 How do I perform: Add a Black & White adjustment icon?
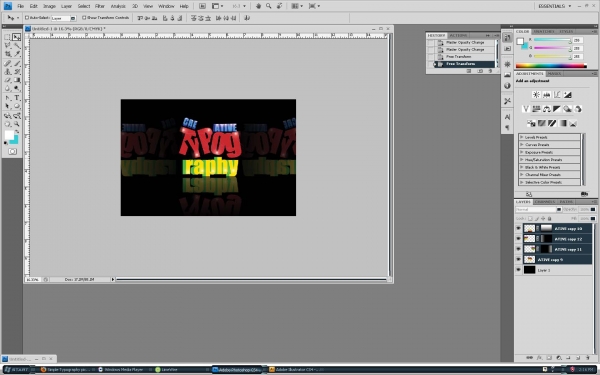pyautogui.click(x=557, y=109)
